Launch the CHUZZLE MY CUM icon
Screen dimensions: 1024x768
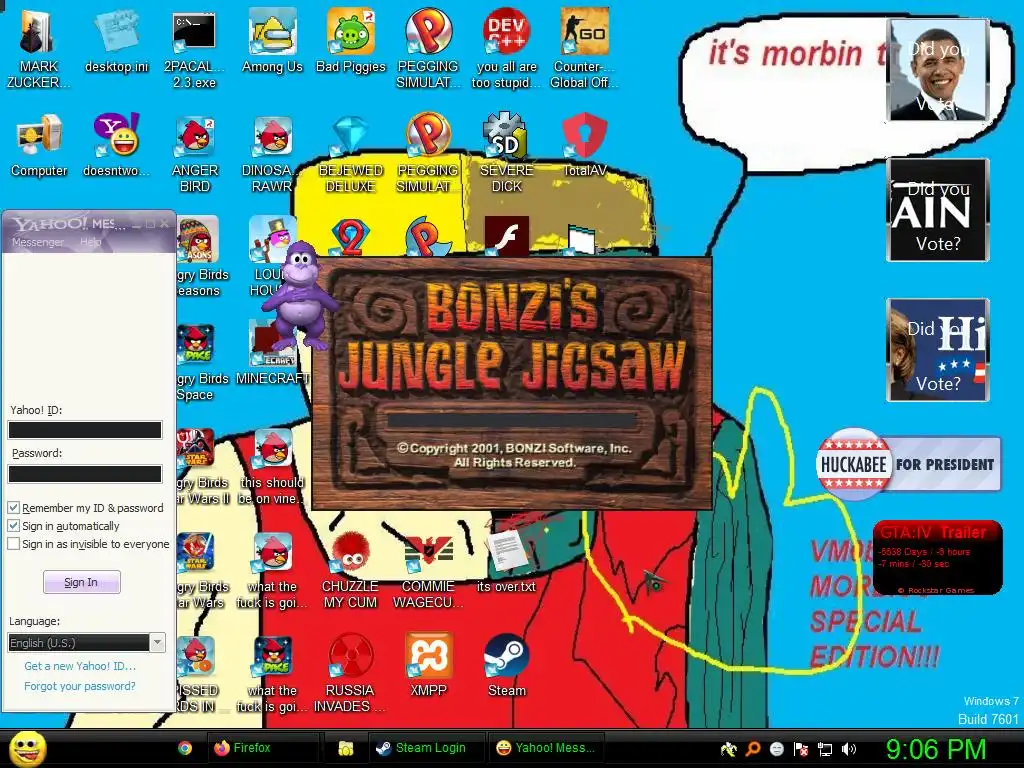tap(351, 569)
